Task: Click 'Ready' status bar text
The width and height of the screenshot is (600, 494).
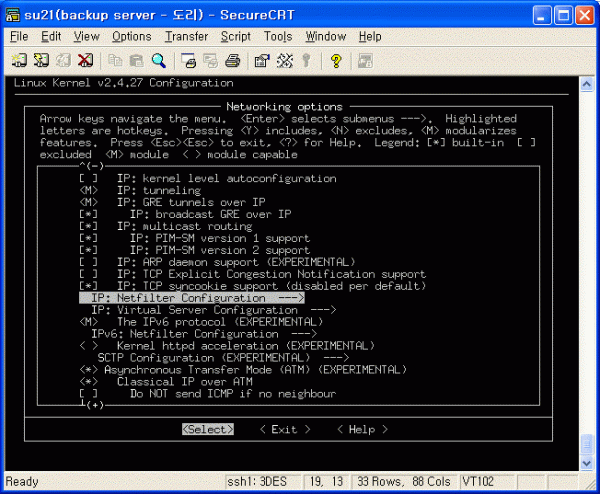Action: tap(22, 481)
